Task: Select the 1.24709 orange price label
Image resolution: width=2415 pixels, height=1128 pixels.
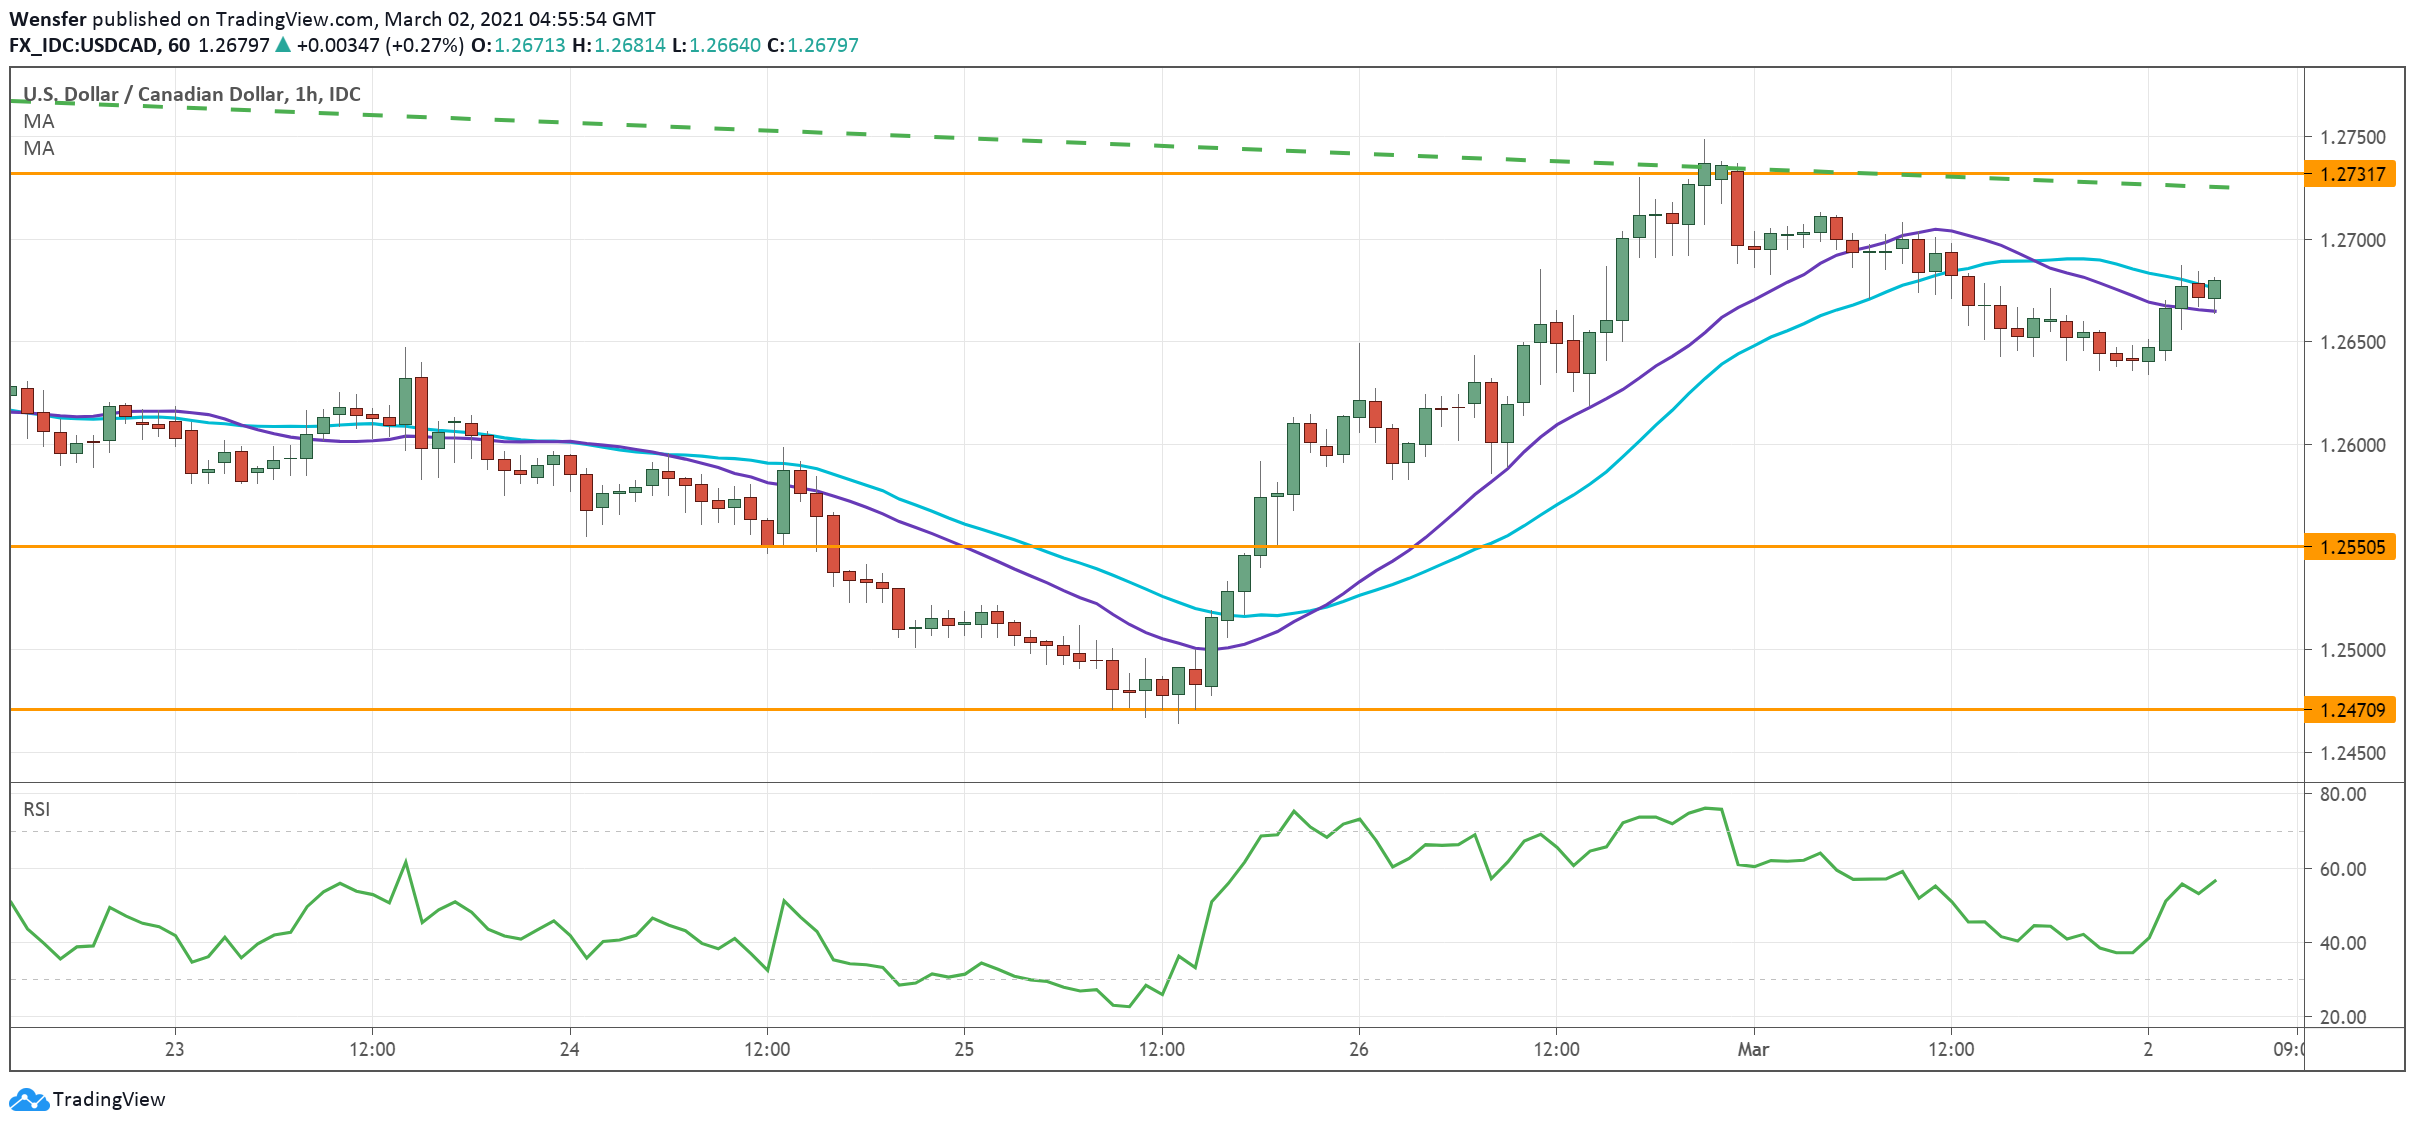Action: click(2352, 710)
